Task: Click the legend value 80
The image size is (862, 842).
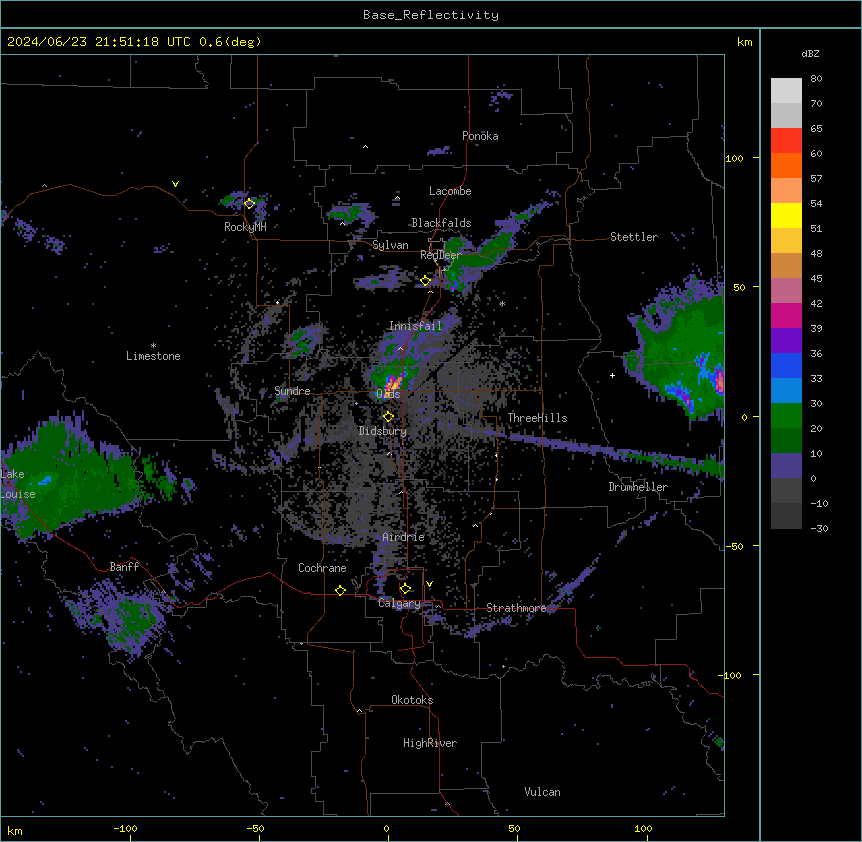Action: pyautogui.click(x=816, y=79)
